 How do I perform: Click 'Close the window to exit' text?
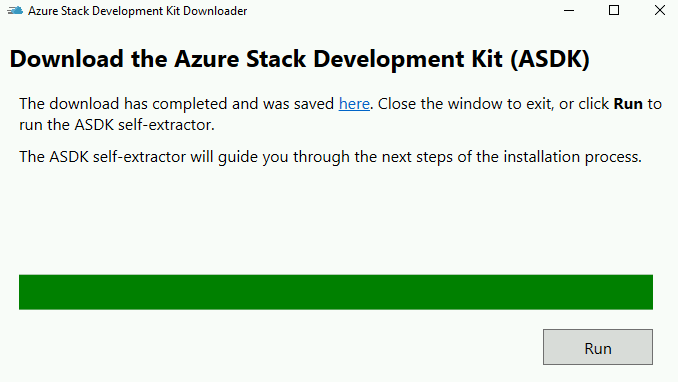[x=466, y=104]
